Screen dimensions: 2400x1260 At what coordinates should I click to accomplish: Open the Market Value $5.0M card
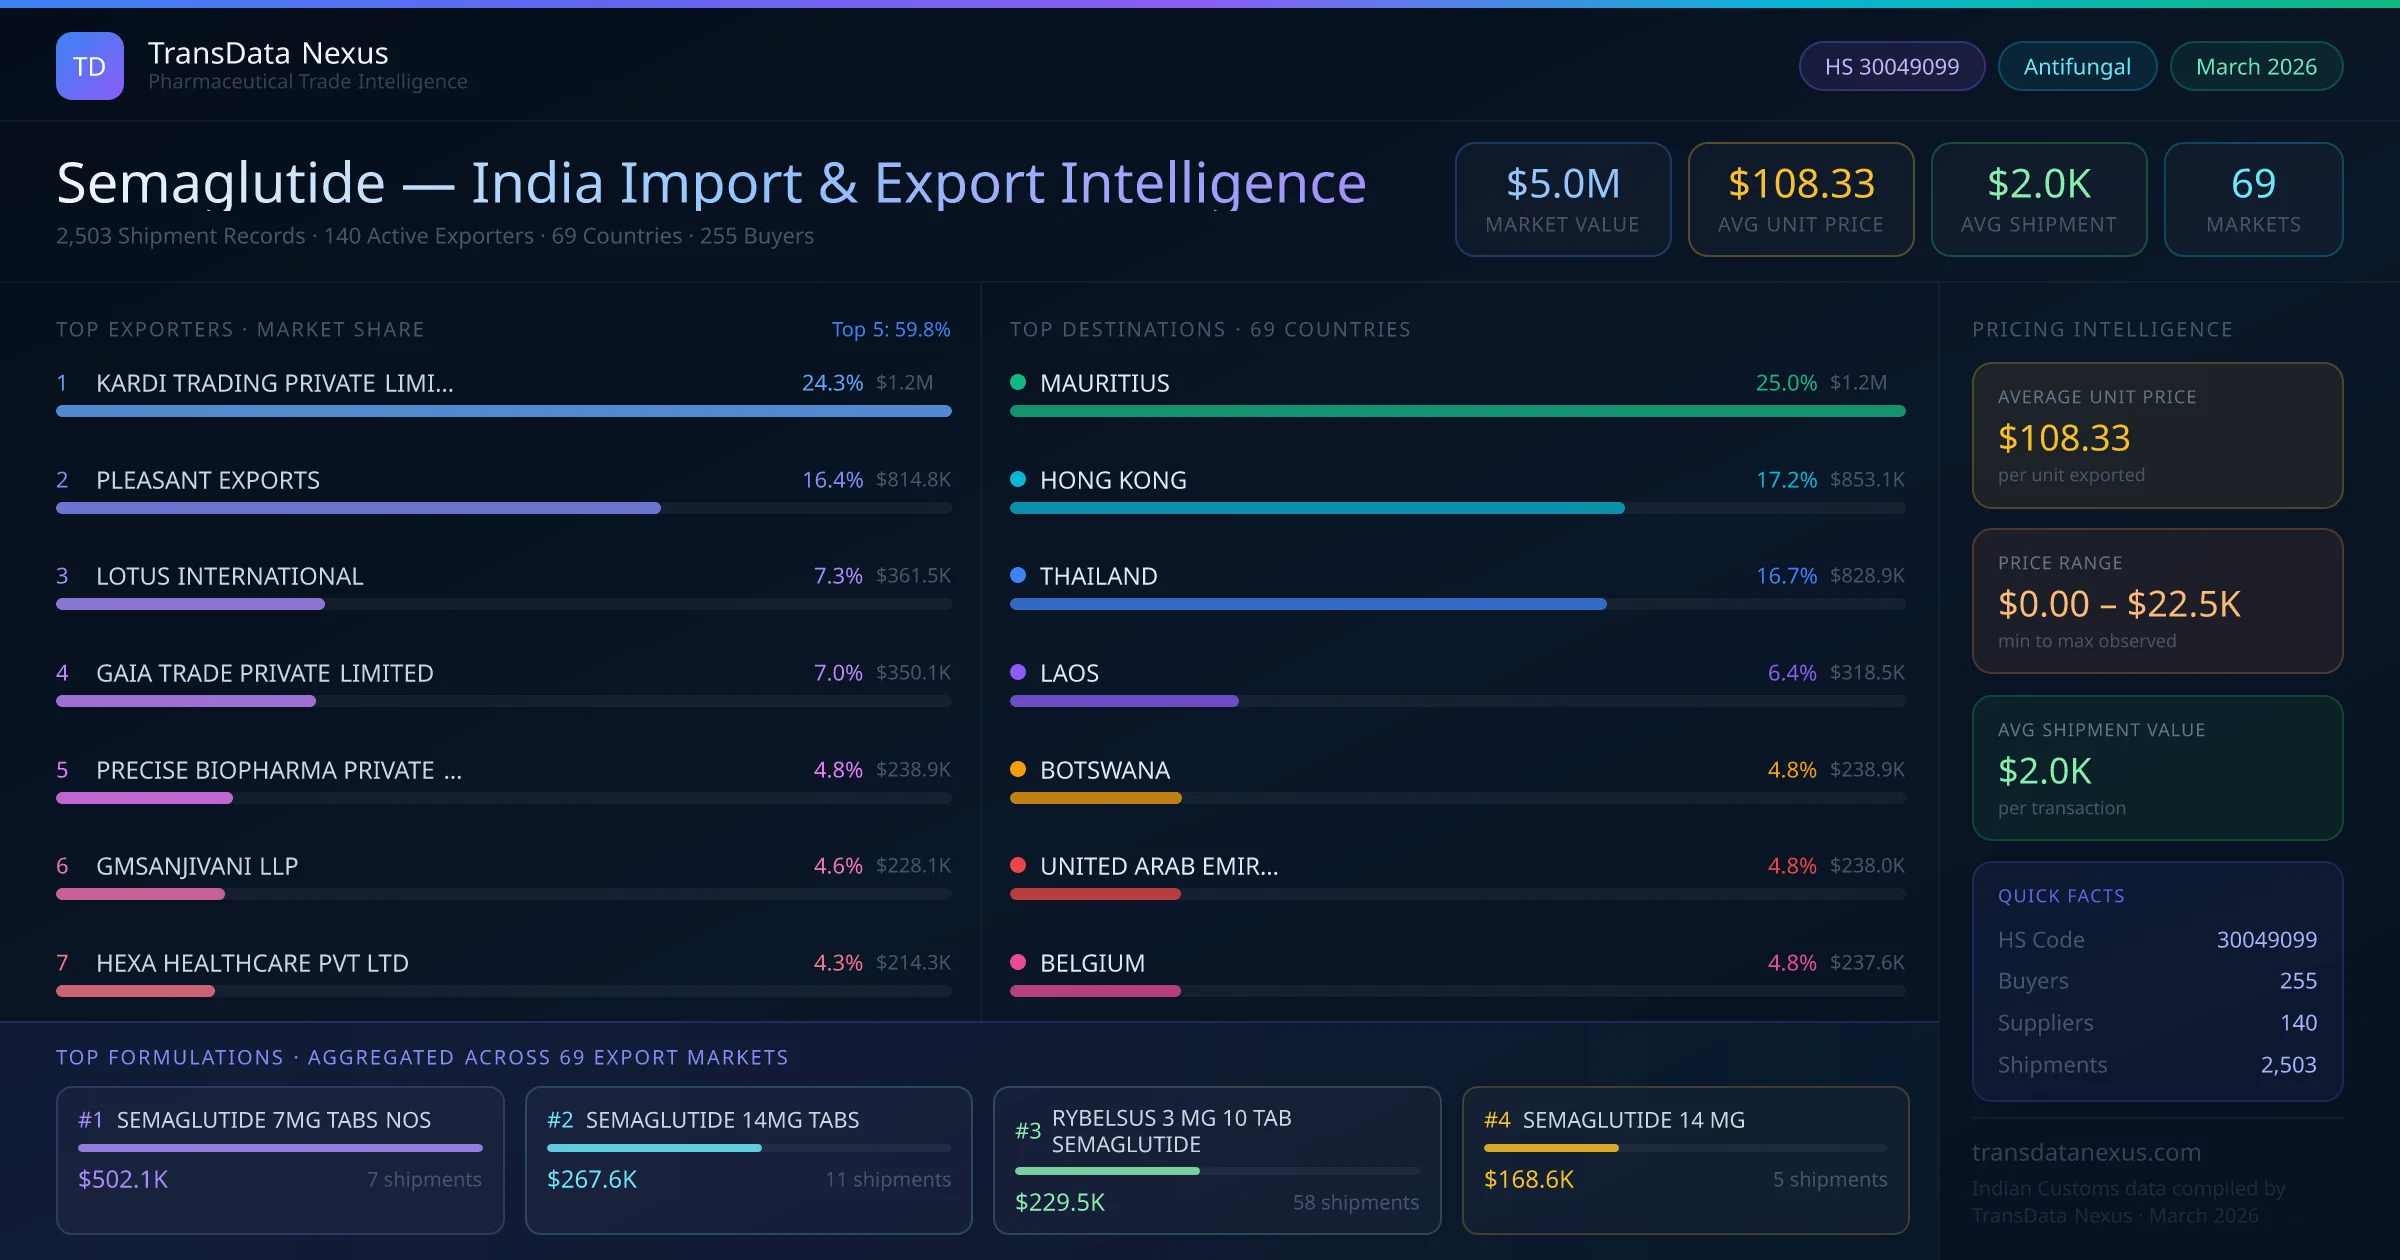point(1562,199)
